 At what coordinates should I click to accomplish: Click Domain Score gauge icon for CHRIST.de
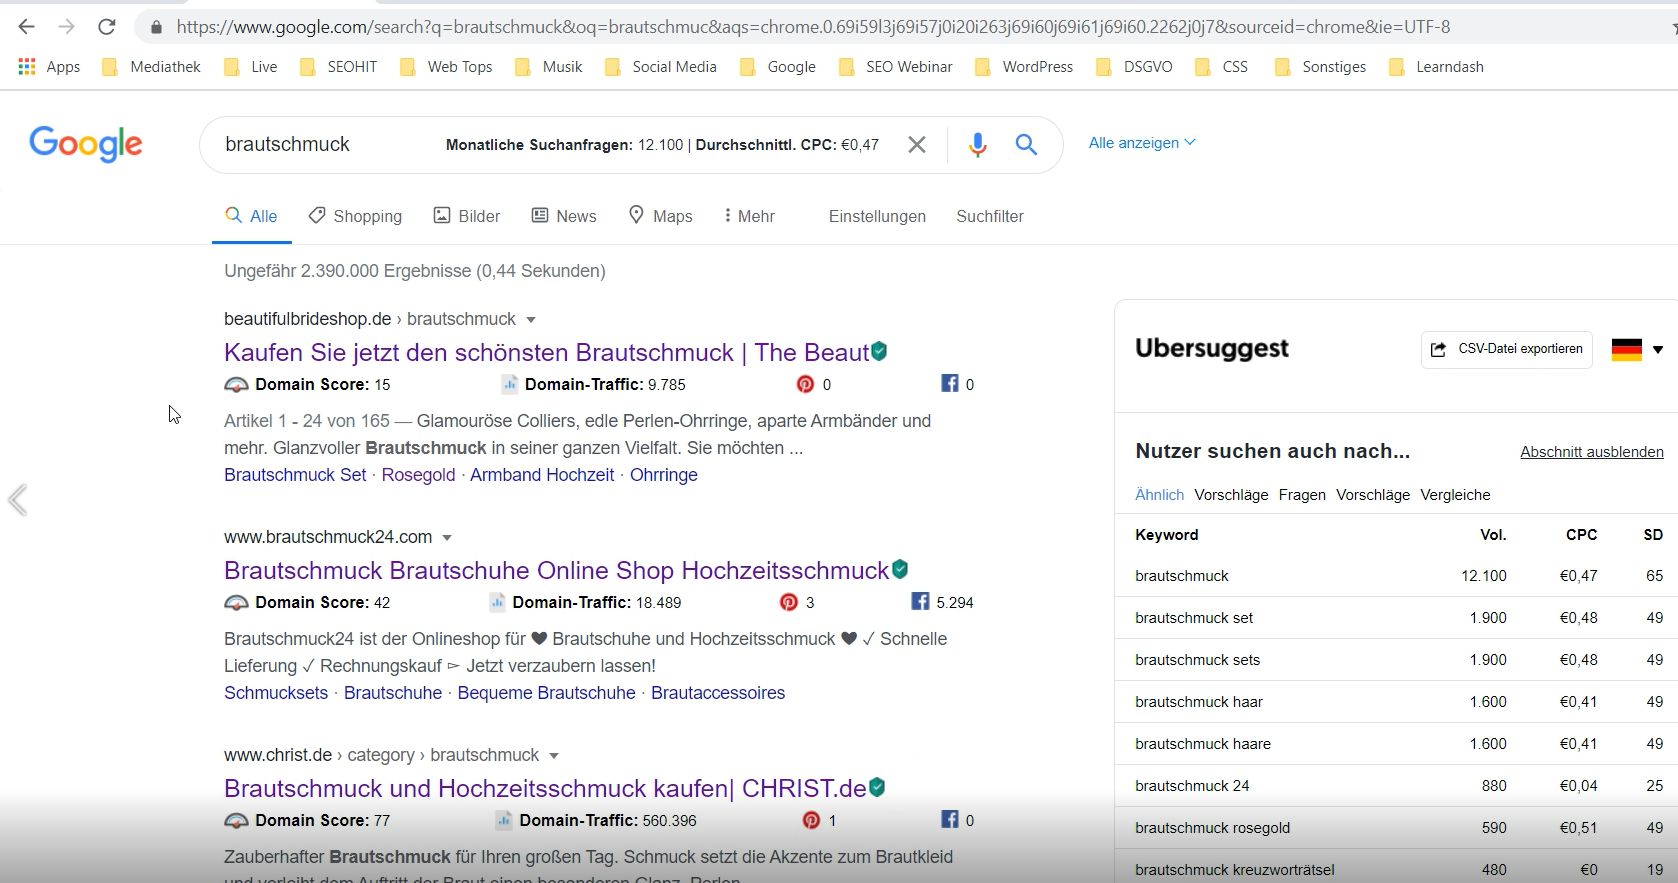coord(236,821)
